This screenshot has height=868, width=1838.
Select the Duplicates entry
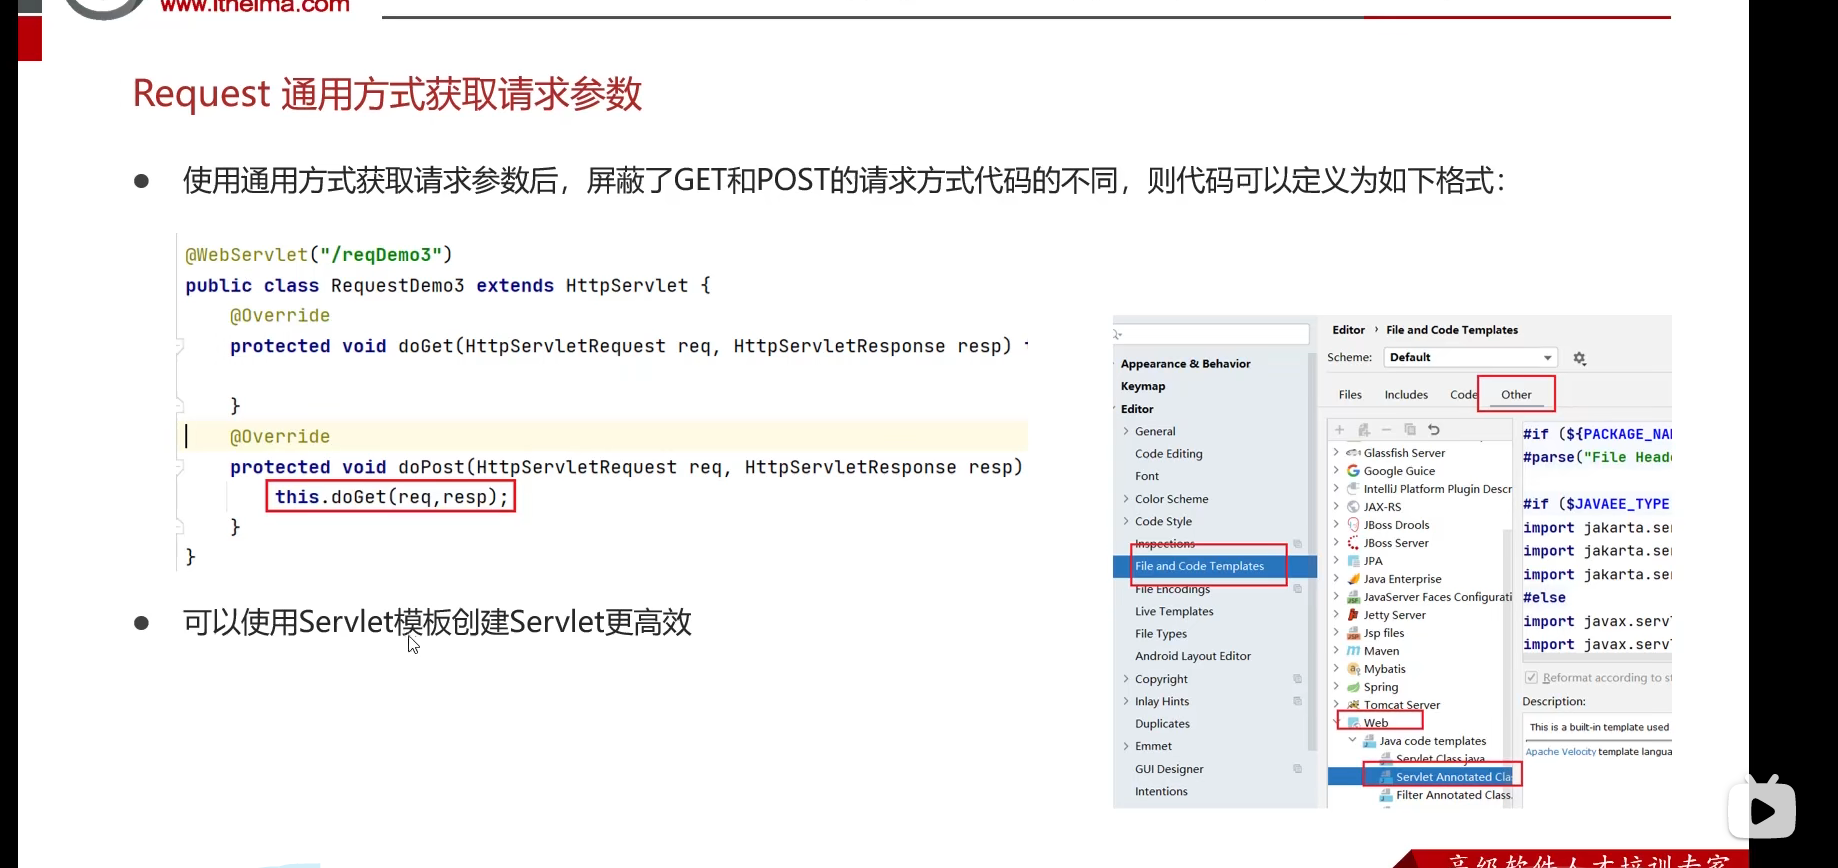(1162, 724)
